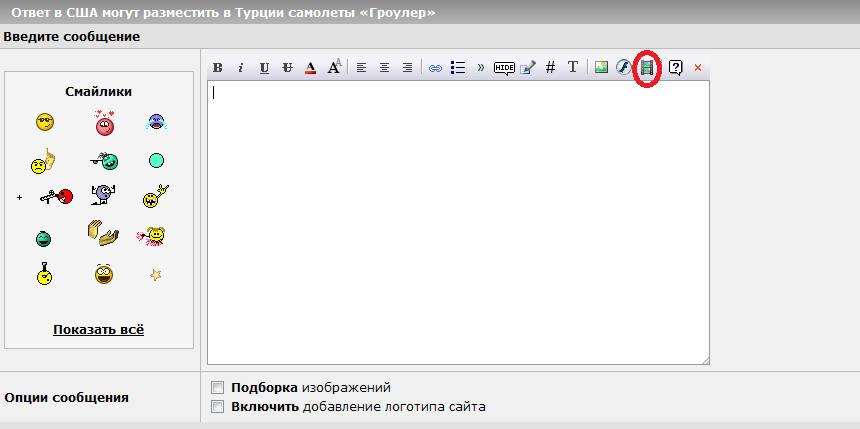
Task: Grab the text area resize handle
Action: [x=705, y=360]
